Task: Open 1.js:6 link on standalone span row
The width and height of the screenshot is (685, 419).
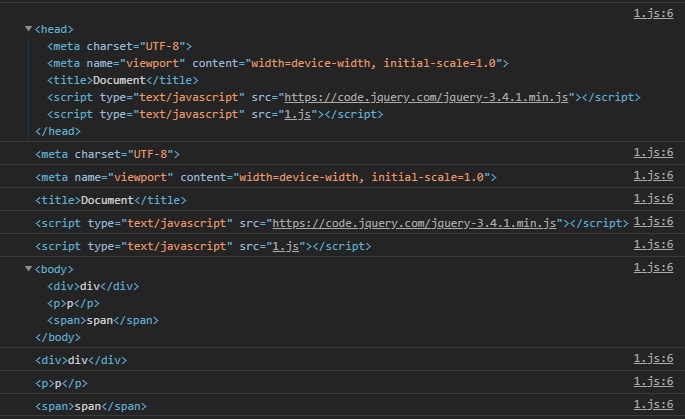Action: click(653, 405)
